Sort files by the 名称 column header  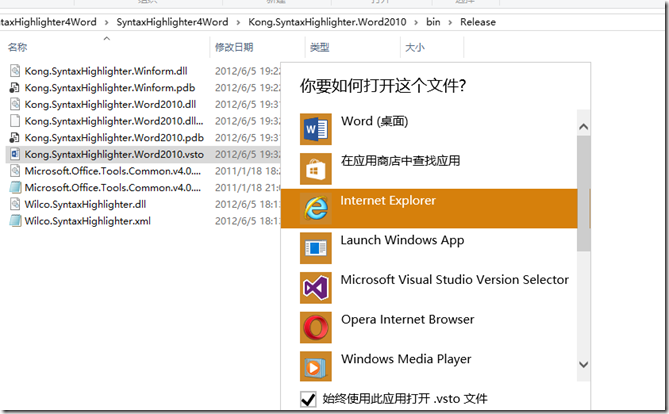pyautogui.click(x=17, y=47)
